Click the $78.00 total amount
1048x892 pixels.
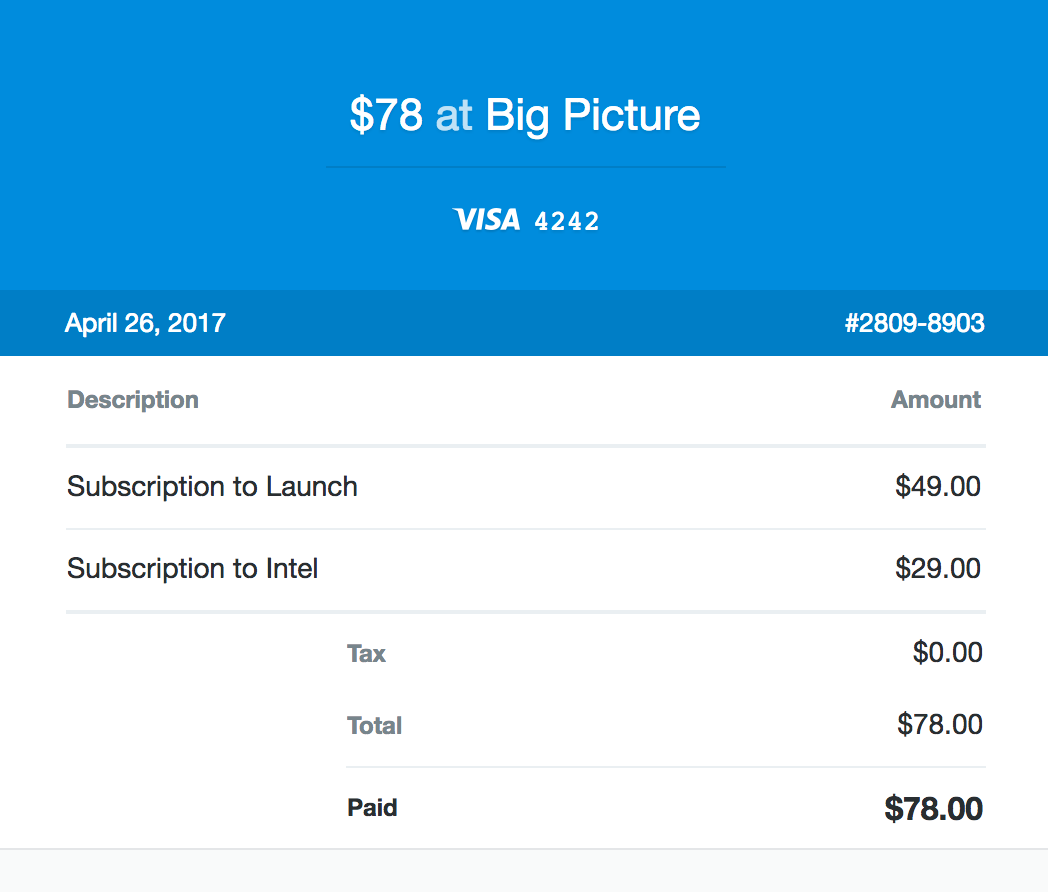939,724
